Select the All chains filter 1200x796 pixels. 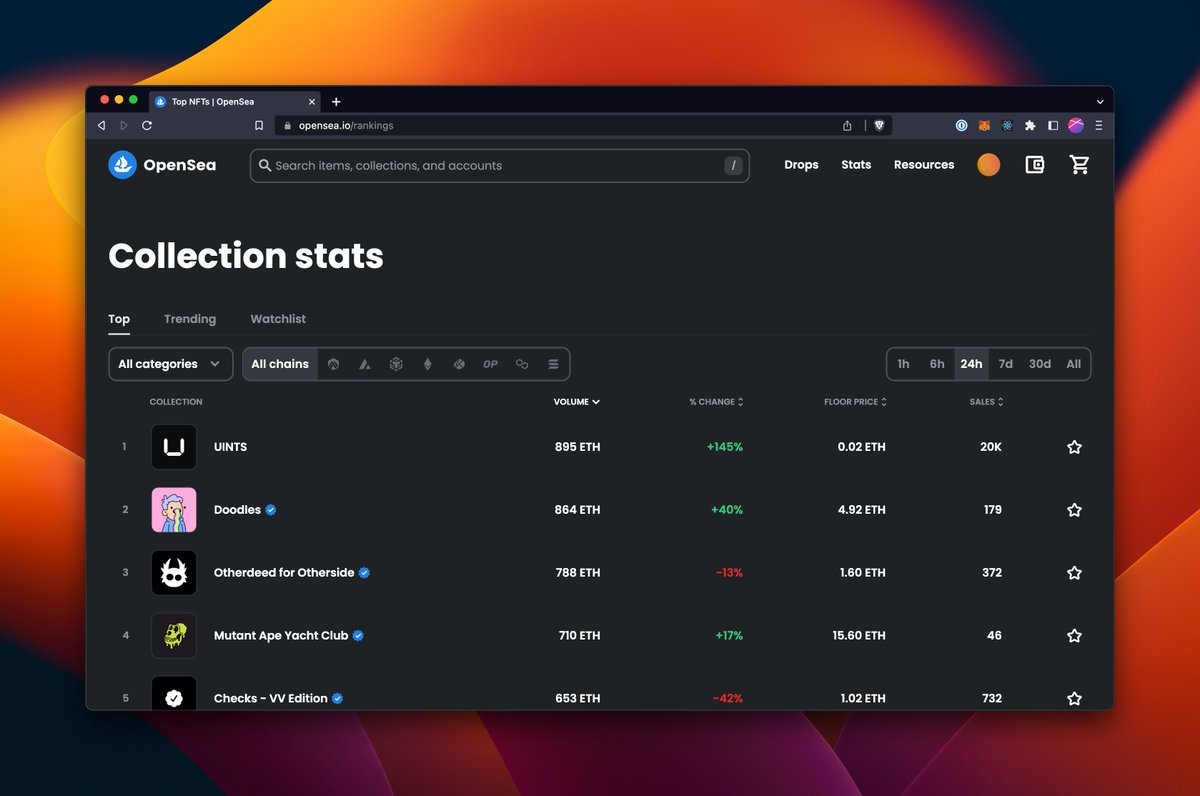280,364
